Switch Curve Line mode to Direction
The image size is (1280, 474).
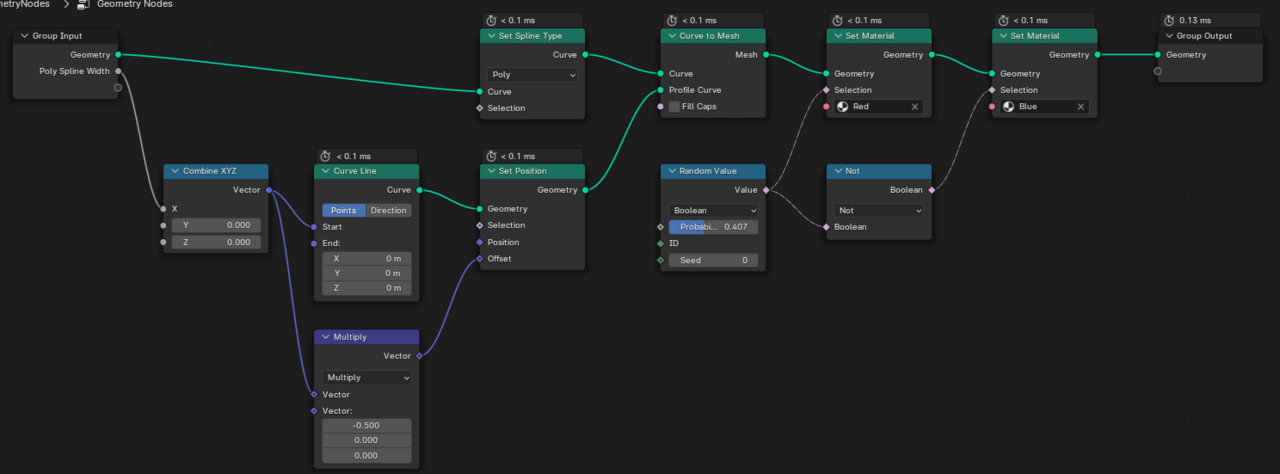(x=388, y=210)
